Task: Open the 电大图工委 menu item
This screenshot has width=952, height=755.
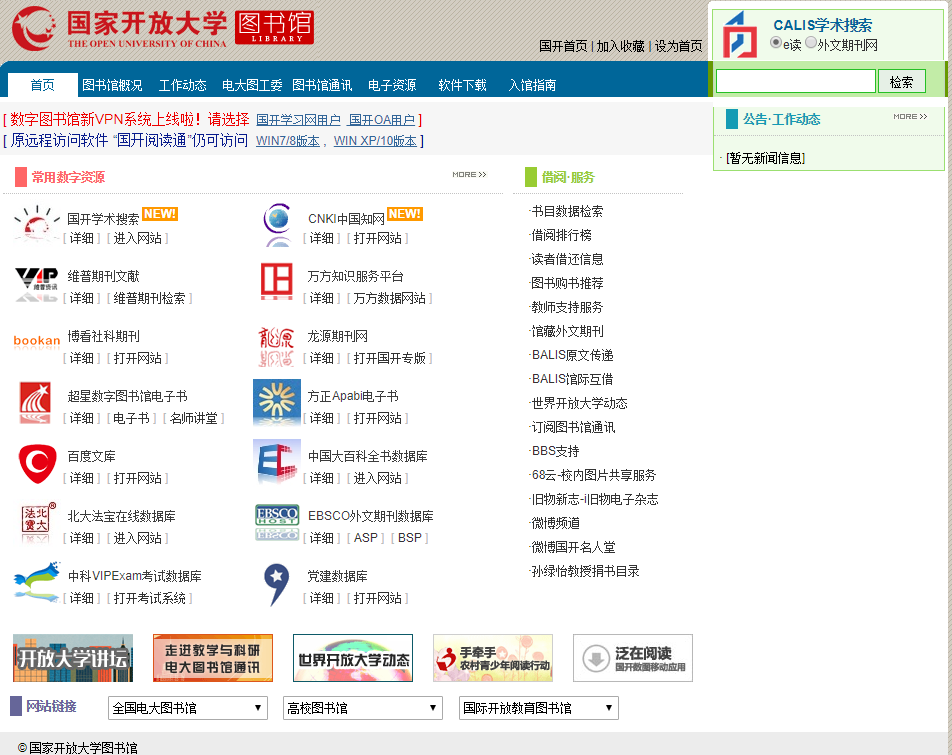Action: pos(252,85)
